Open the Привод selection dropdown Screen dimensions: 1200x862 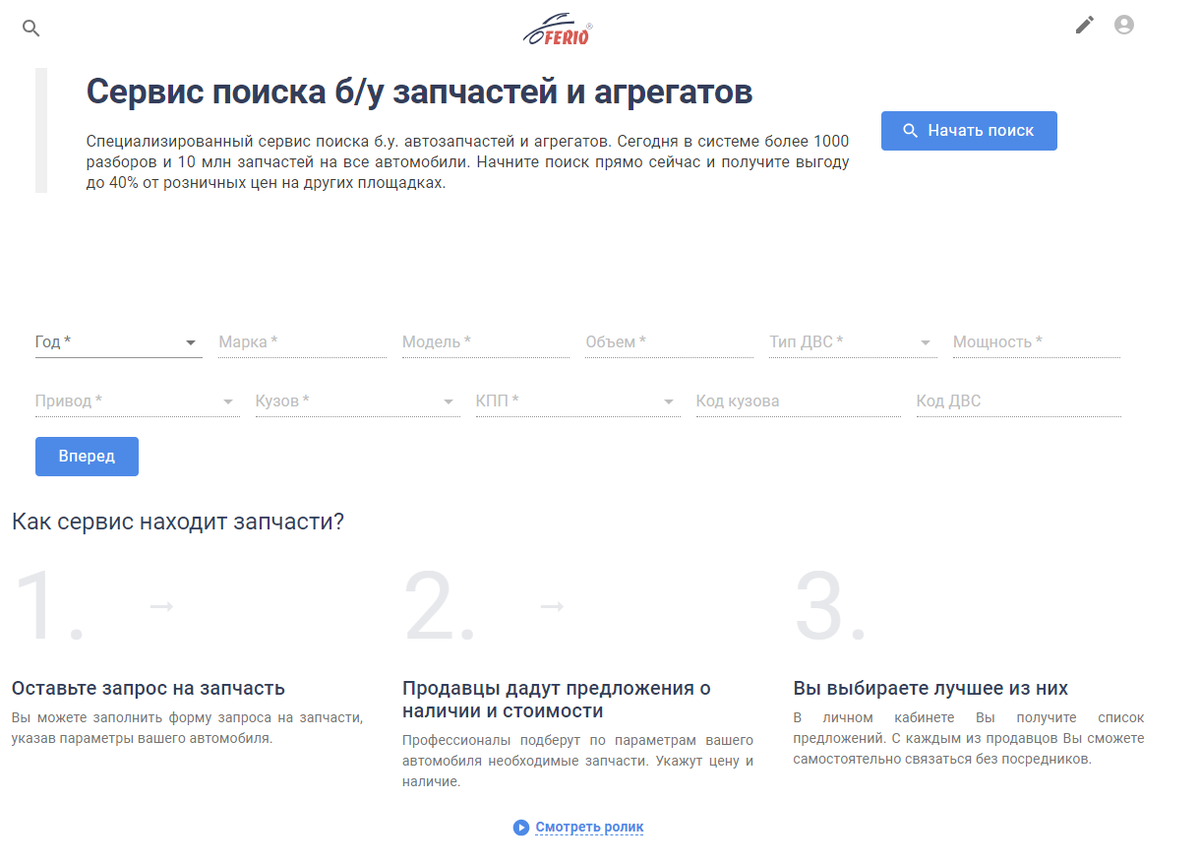tap(228, 401)
